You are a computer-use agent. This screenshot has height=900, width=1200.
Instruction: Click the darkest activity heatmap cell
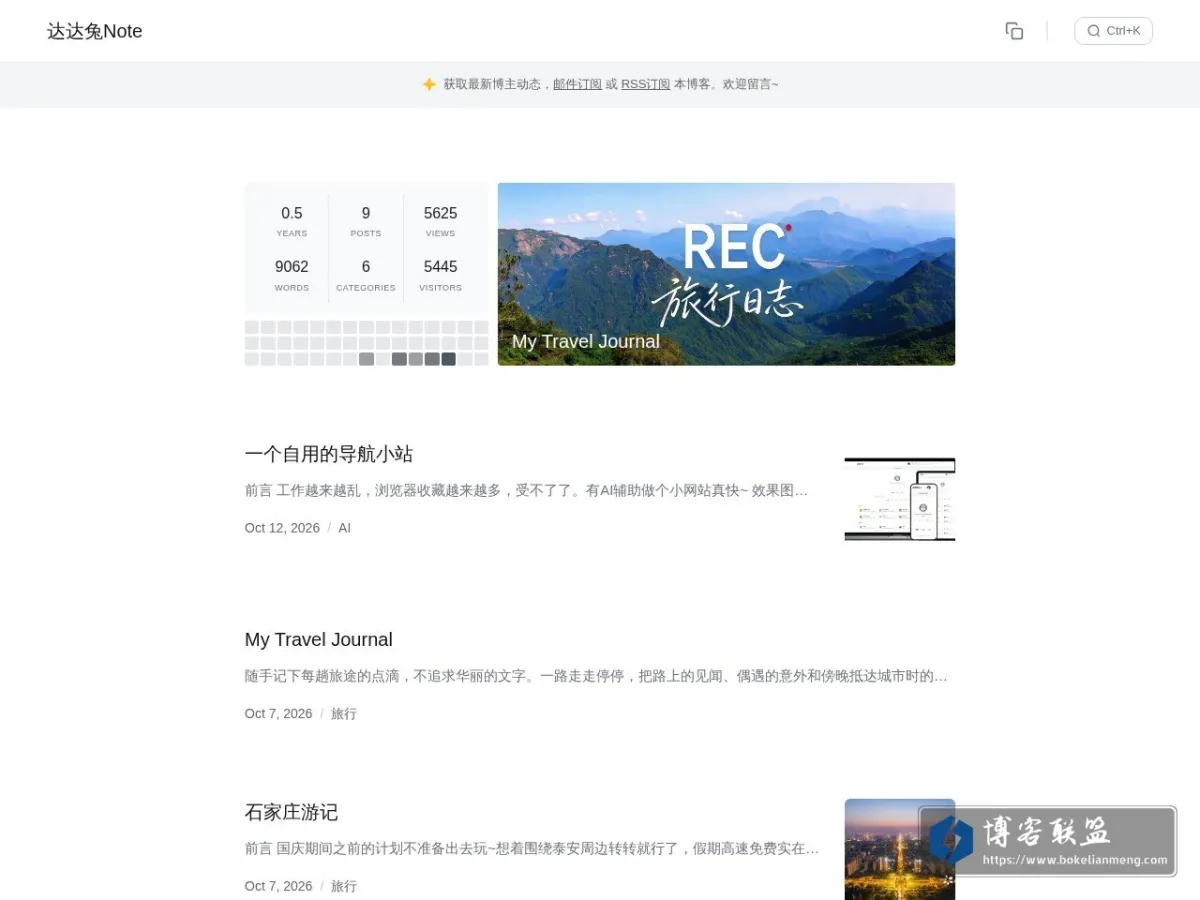coord(448,359)
